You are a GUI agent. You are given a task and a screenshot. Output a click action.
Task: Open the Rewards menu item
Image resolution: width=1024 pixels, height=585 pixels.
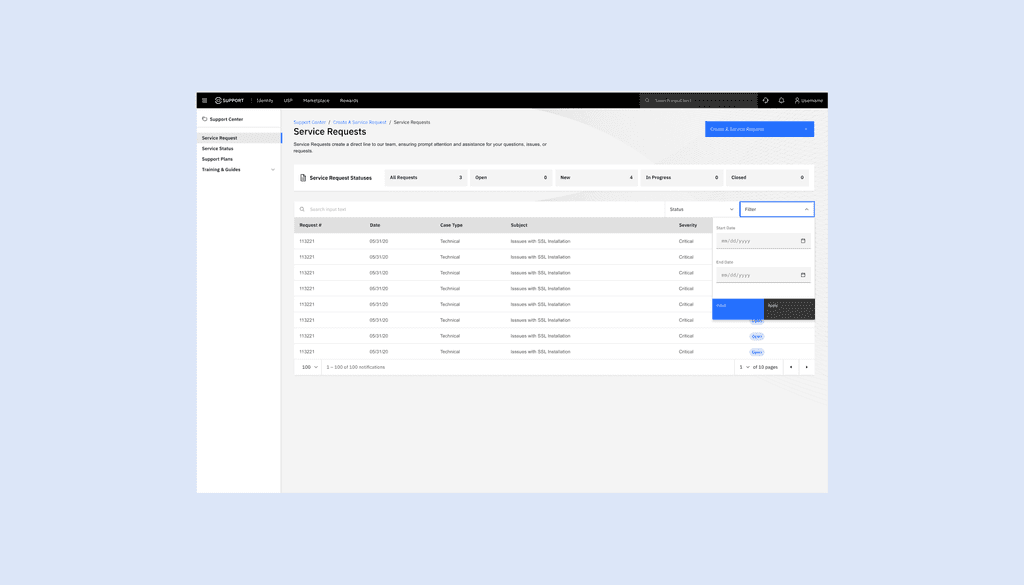[x=349, y=101]
